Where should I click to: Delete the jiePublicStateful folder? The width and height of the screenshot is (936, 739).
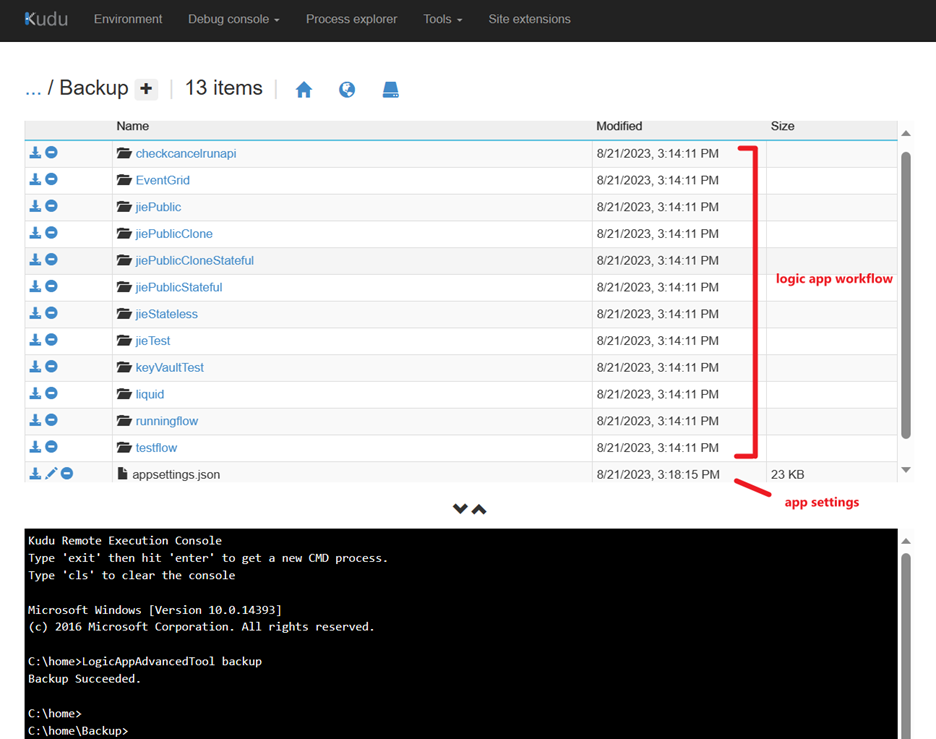tap(51, 287)
